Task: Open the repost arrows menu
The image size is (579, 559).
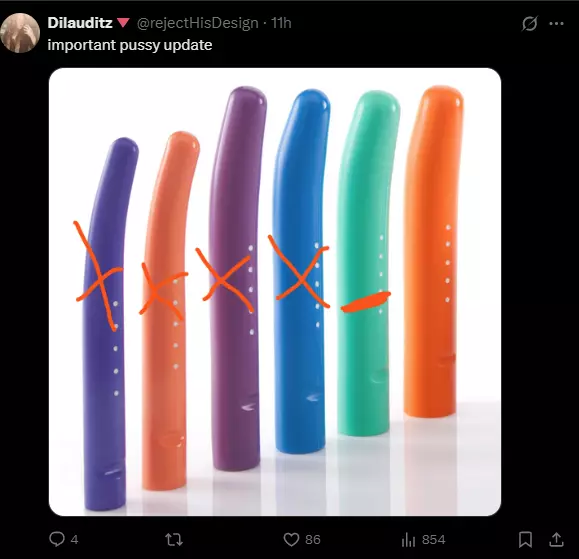Action: [x=174, y=539]
